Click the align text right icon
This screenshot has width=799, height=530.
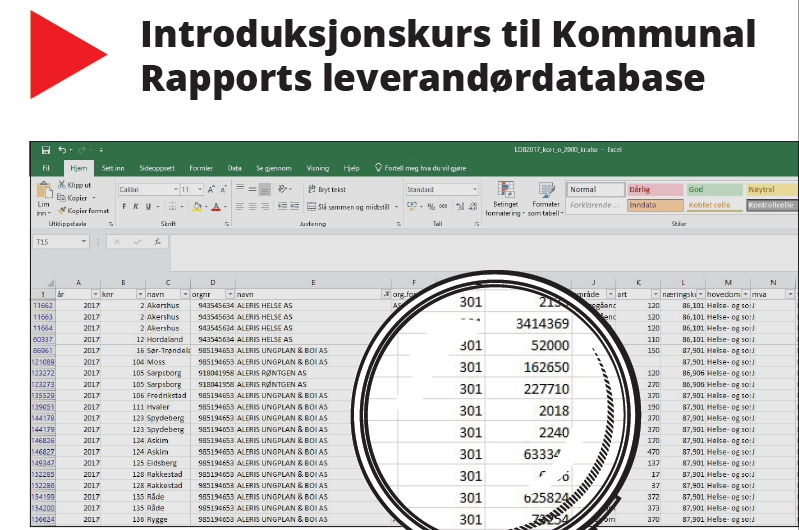click(x=264, y=206)
